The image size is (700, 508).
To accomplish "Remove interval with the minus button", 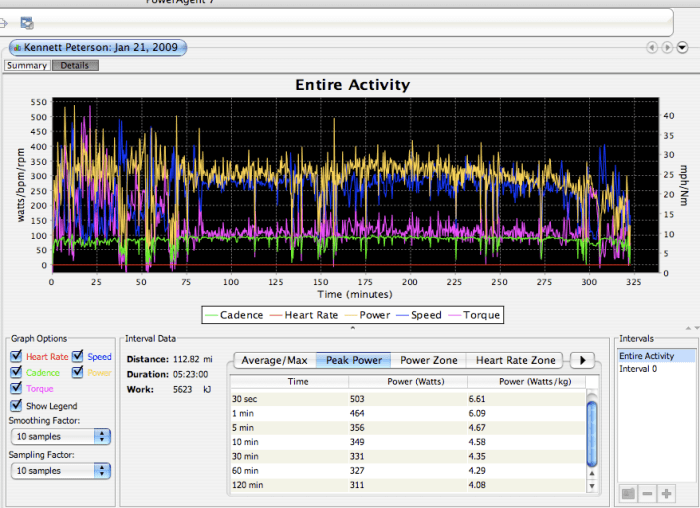I will coord(647,494).
